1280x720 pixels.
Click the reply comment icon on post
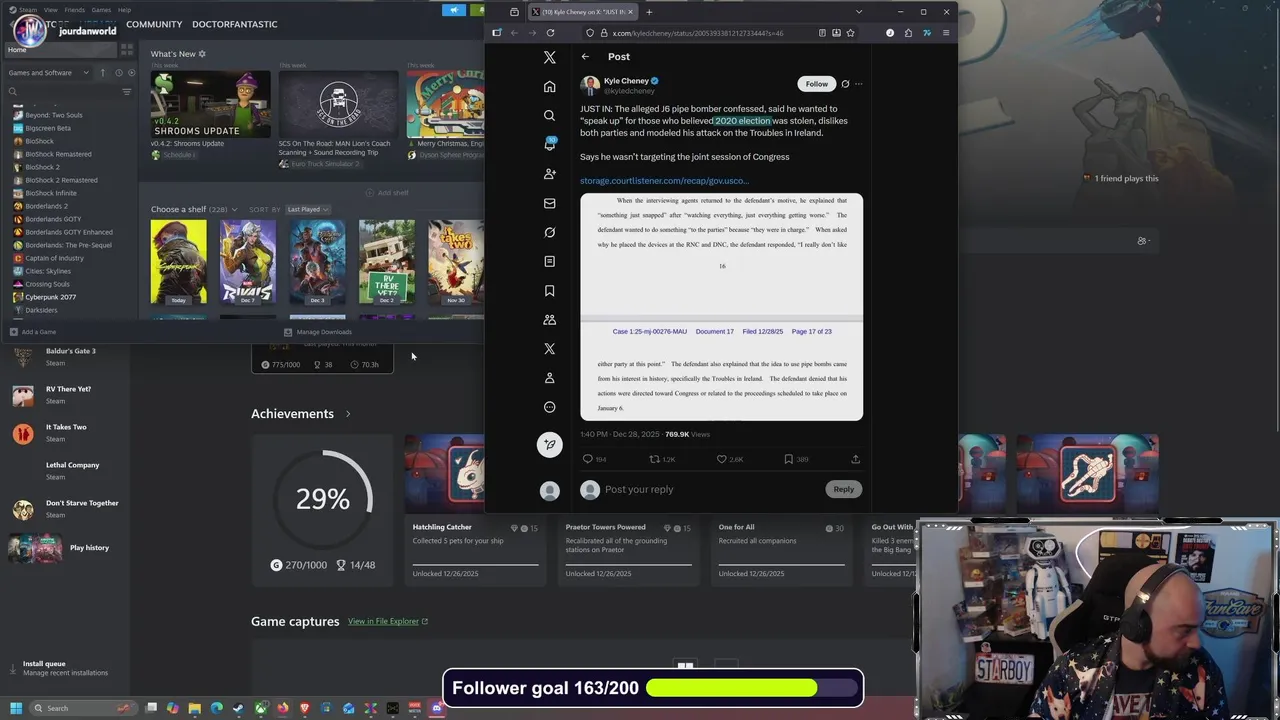click(x=588, y=459)
